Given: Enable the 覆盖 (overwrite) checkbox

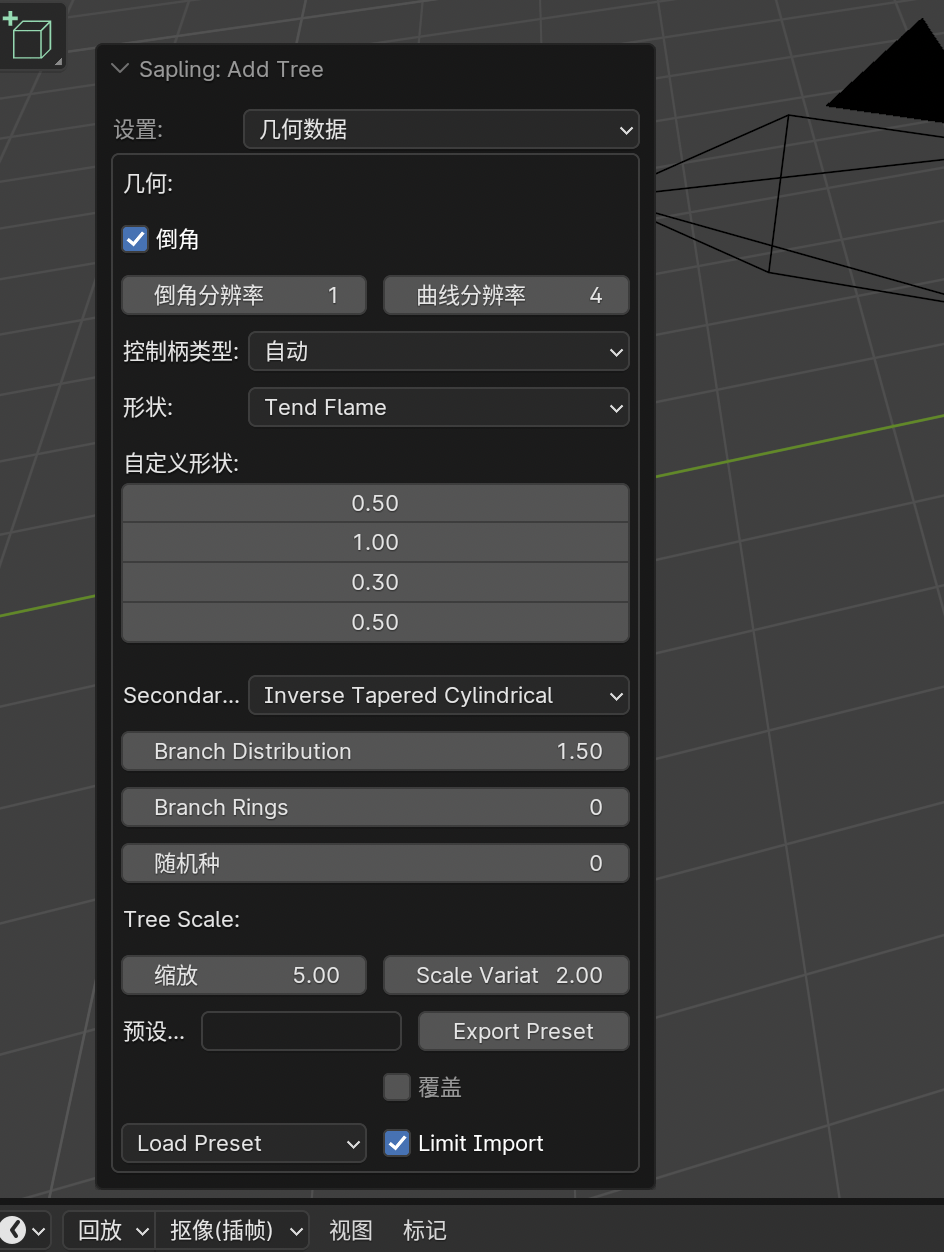Looking at the screenshot, I should click(397, 1087).
